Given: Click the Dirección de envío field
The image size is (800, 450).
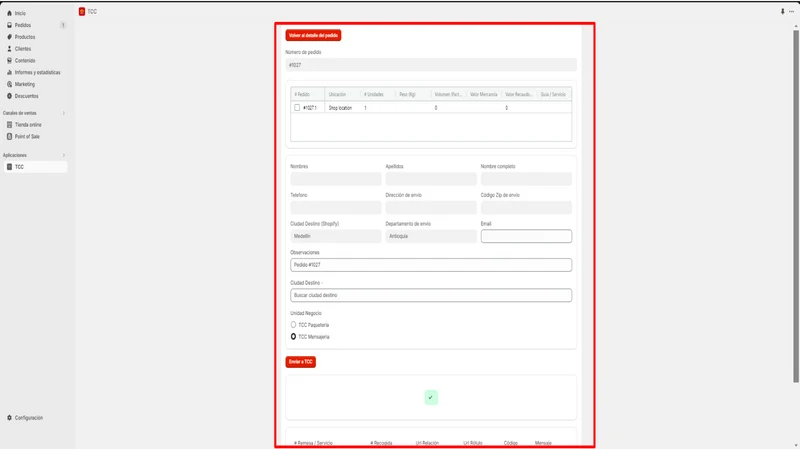Looking at the screenshot, I should (431, 208).
